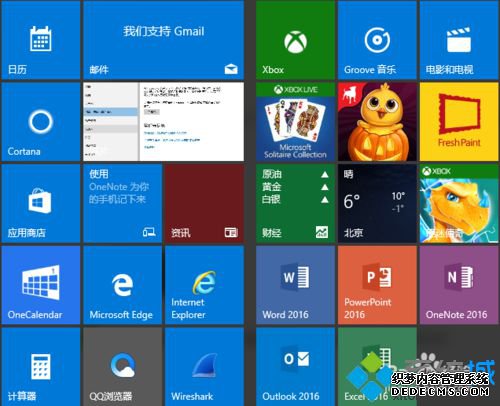
Task: Open the 资讯 news tile
Action: [x=204, y=203]
